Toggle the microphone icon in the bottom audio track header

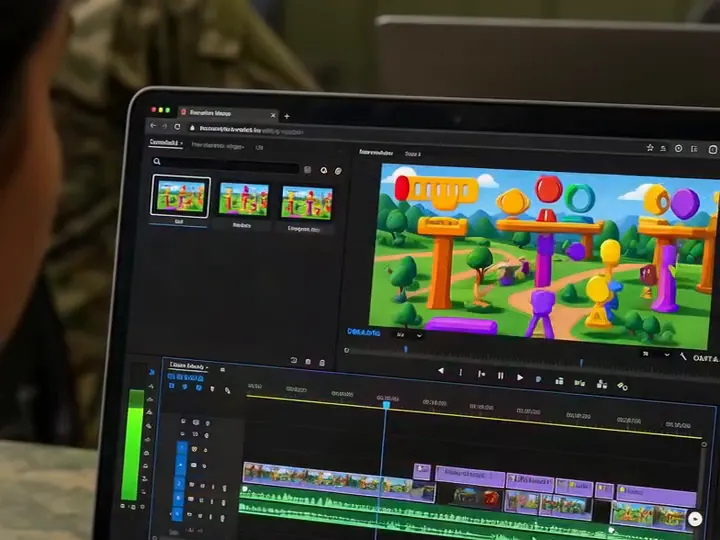click(222, 518)
